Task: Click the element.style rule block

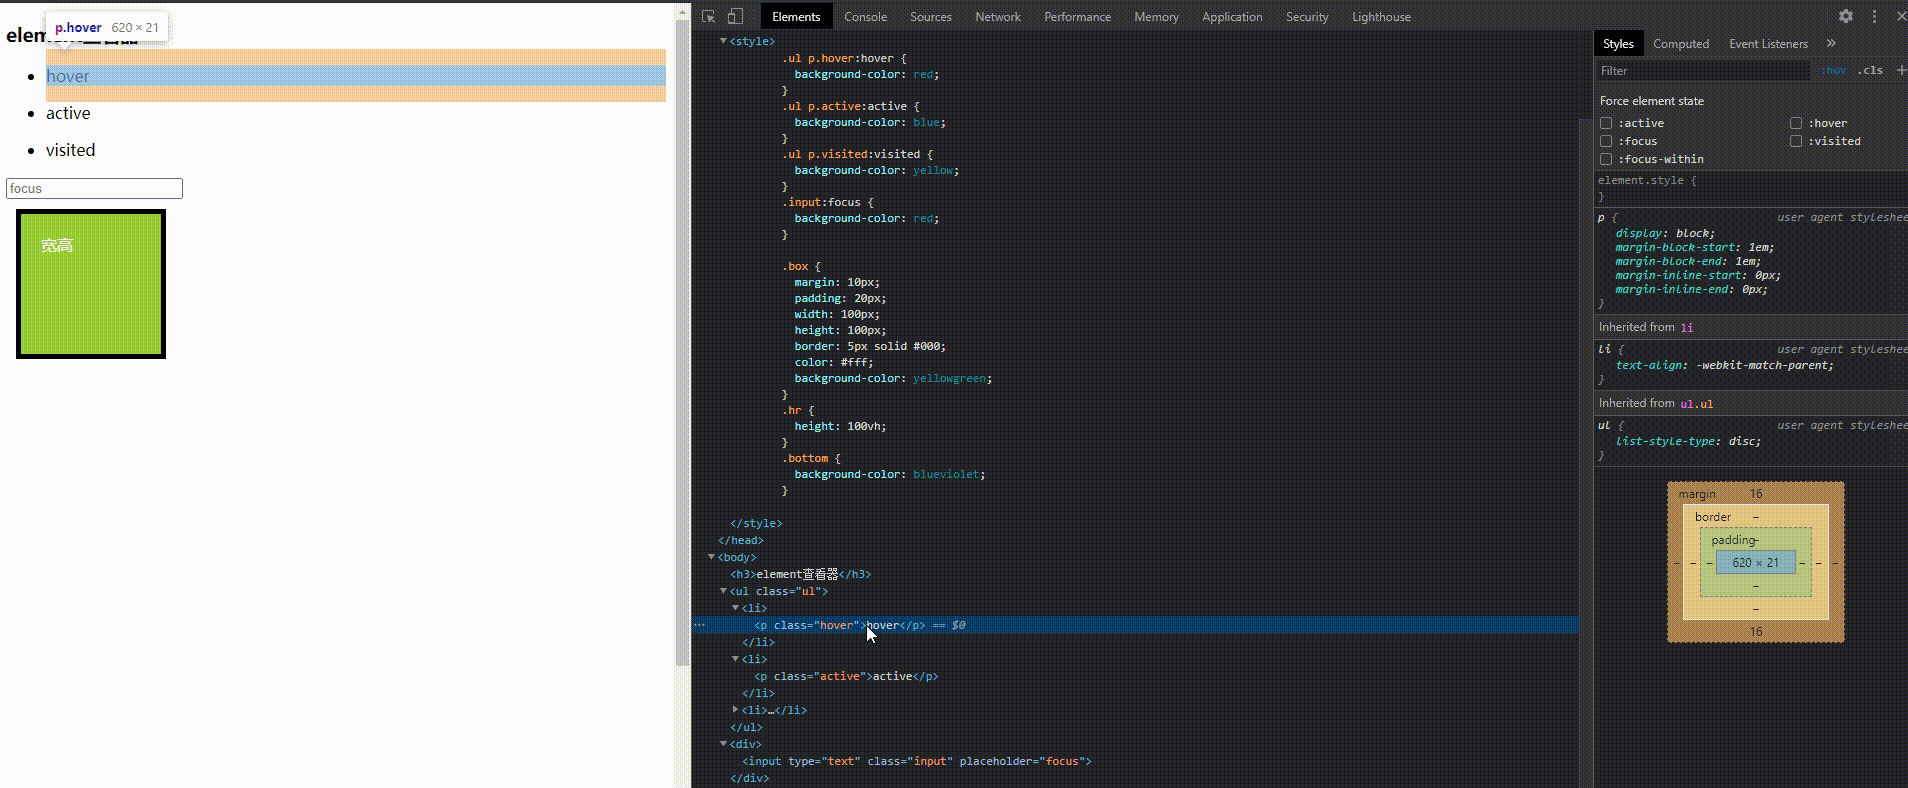Action: point(1751,188)
